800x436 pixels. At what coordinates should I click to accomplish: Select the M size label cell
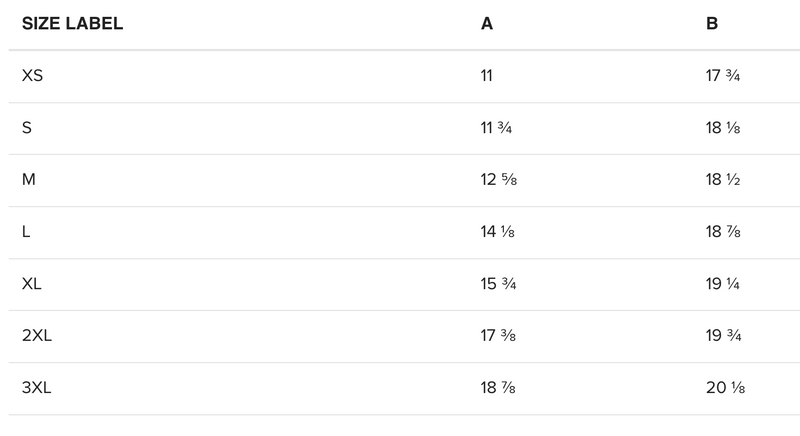click(29, 180)
